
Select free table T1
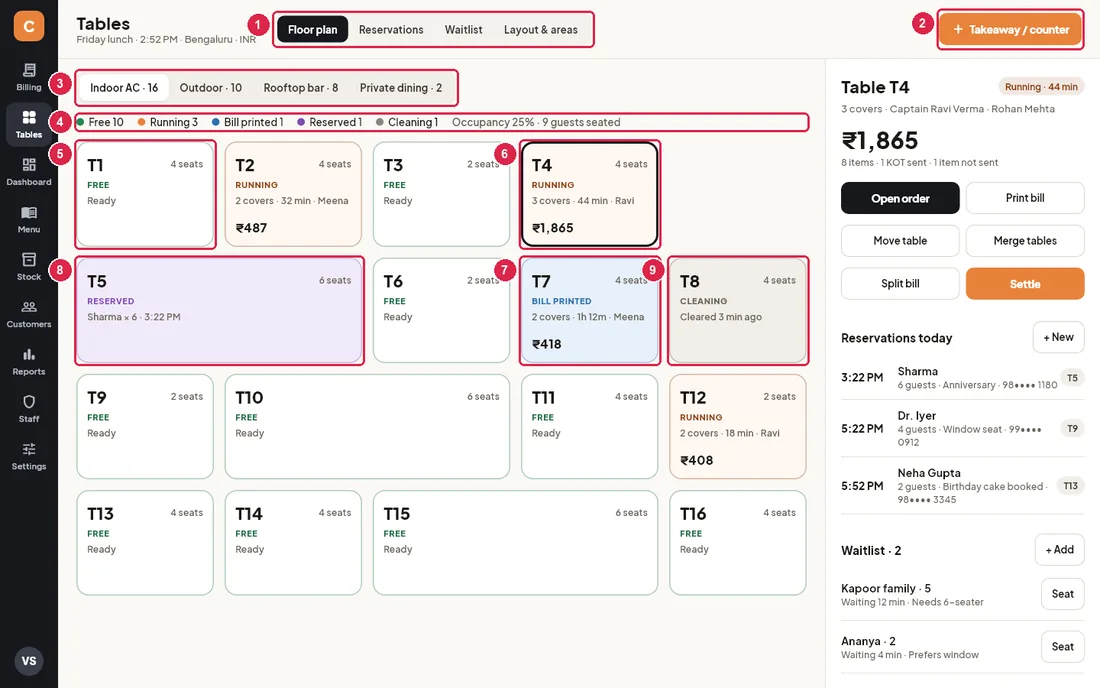(145, 194)
